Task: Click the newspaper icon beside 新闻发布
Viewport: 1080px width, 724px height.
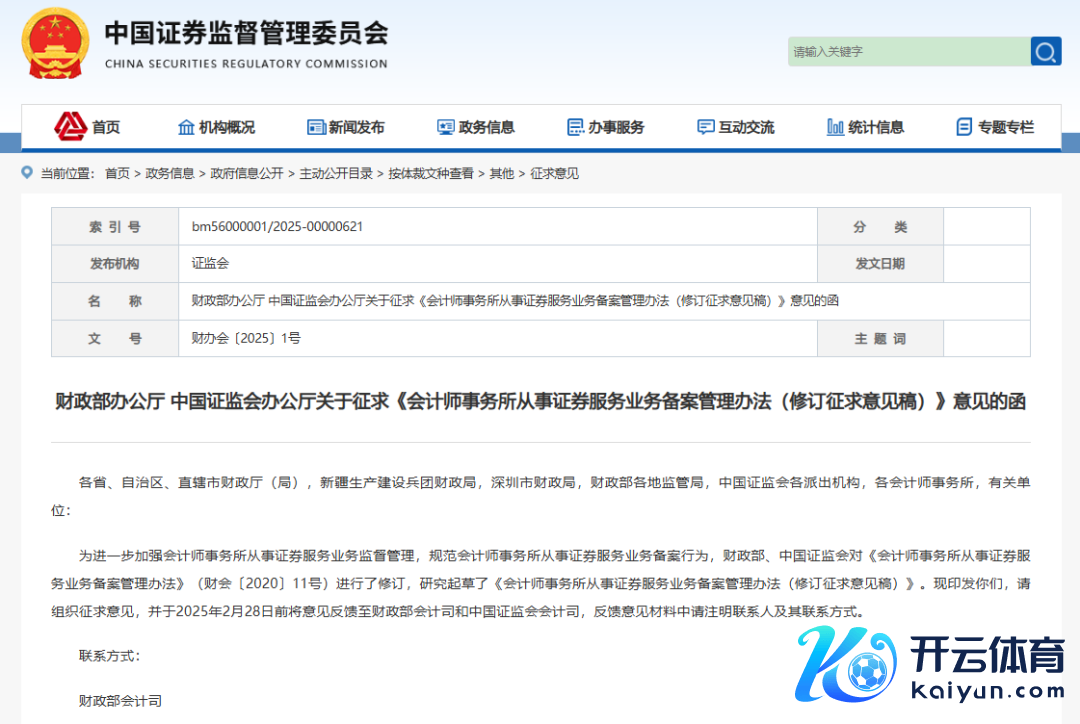Action: (x=316, y=127)
